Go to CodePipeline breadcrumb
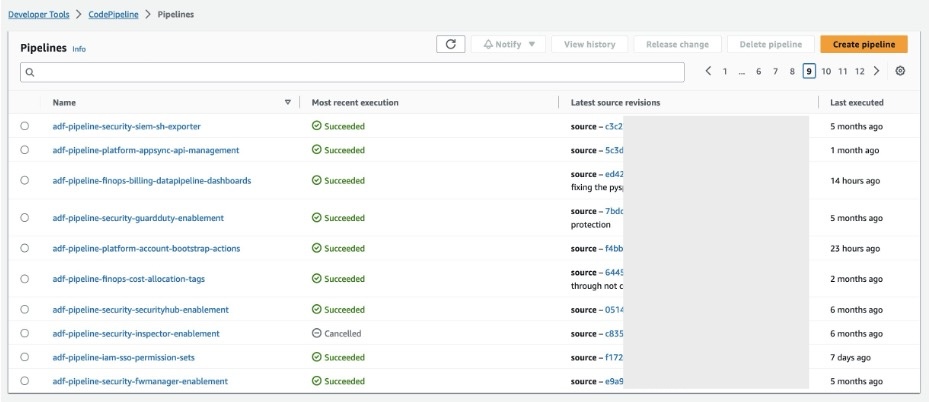Screen dimensions: 930x402 tap(114, 15)
